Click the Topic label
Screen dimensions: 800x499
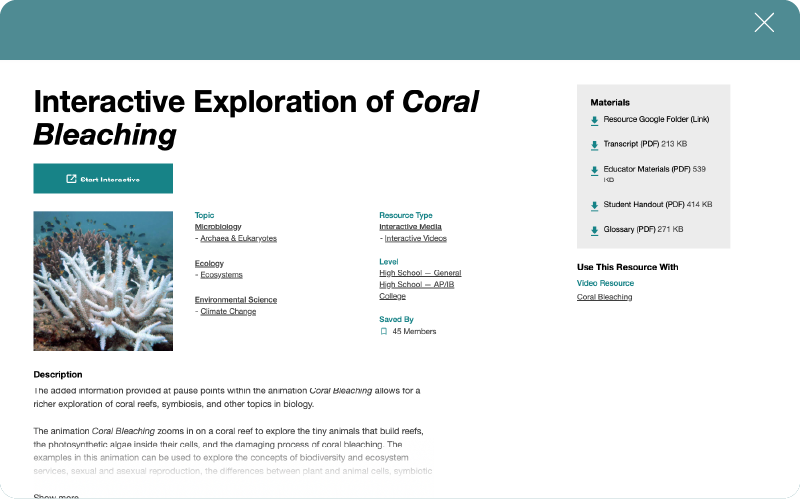[204, 215]
